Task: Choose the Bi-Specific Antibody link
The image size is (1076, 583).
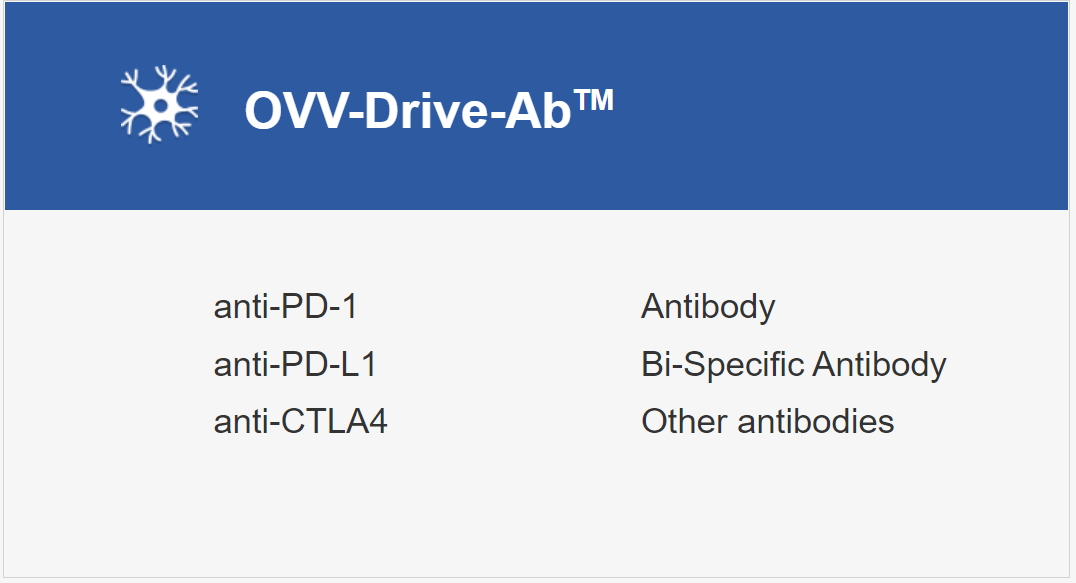Action: pos(793,364)
